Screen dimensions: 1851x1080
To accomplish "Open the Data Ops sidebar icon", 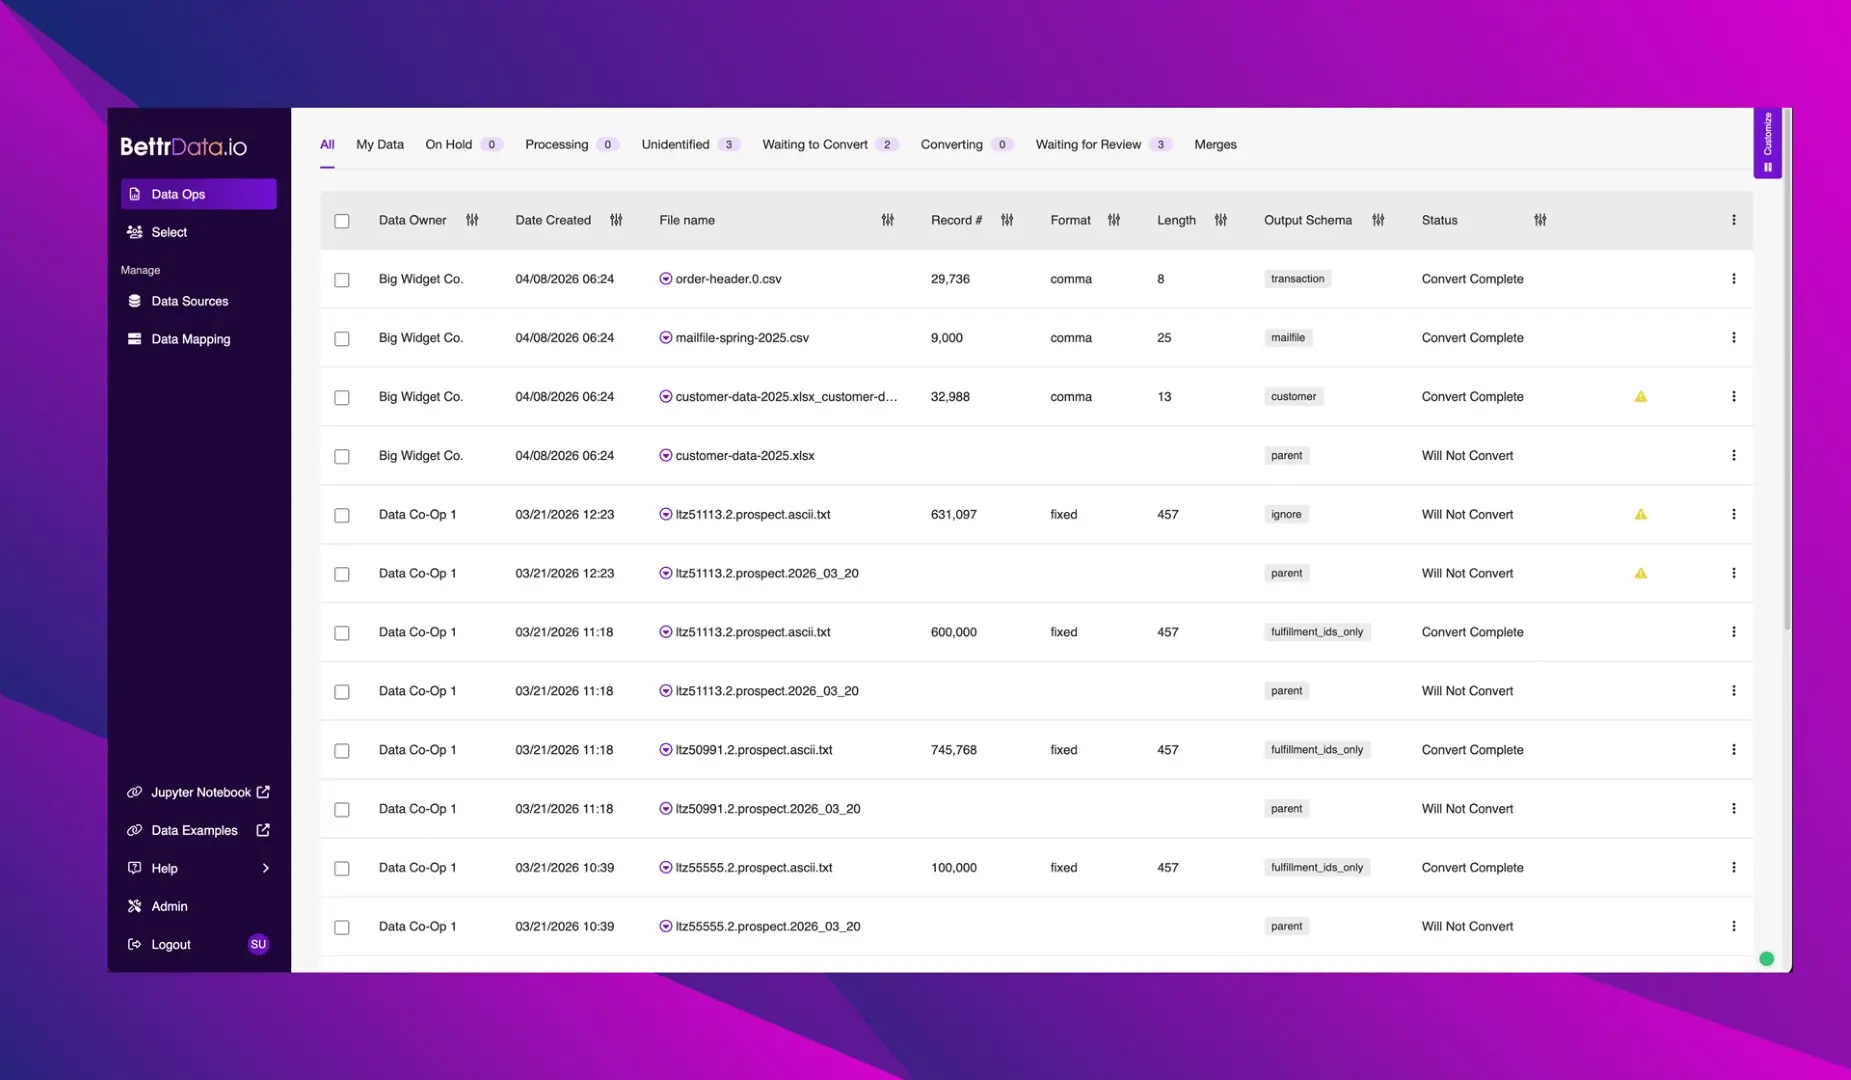I will point(135,194).
